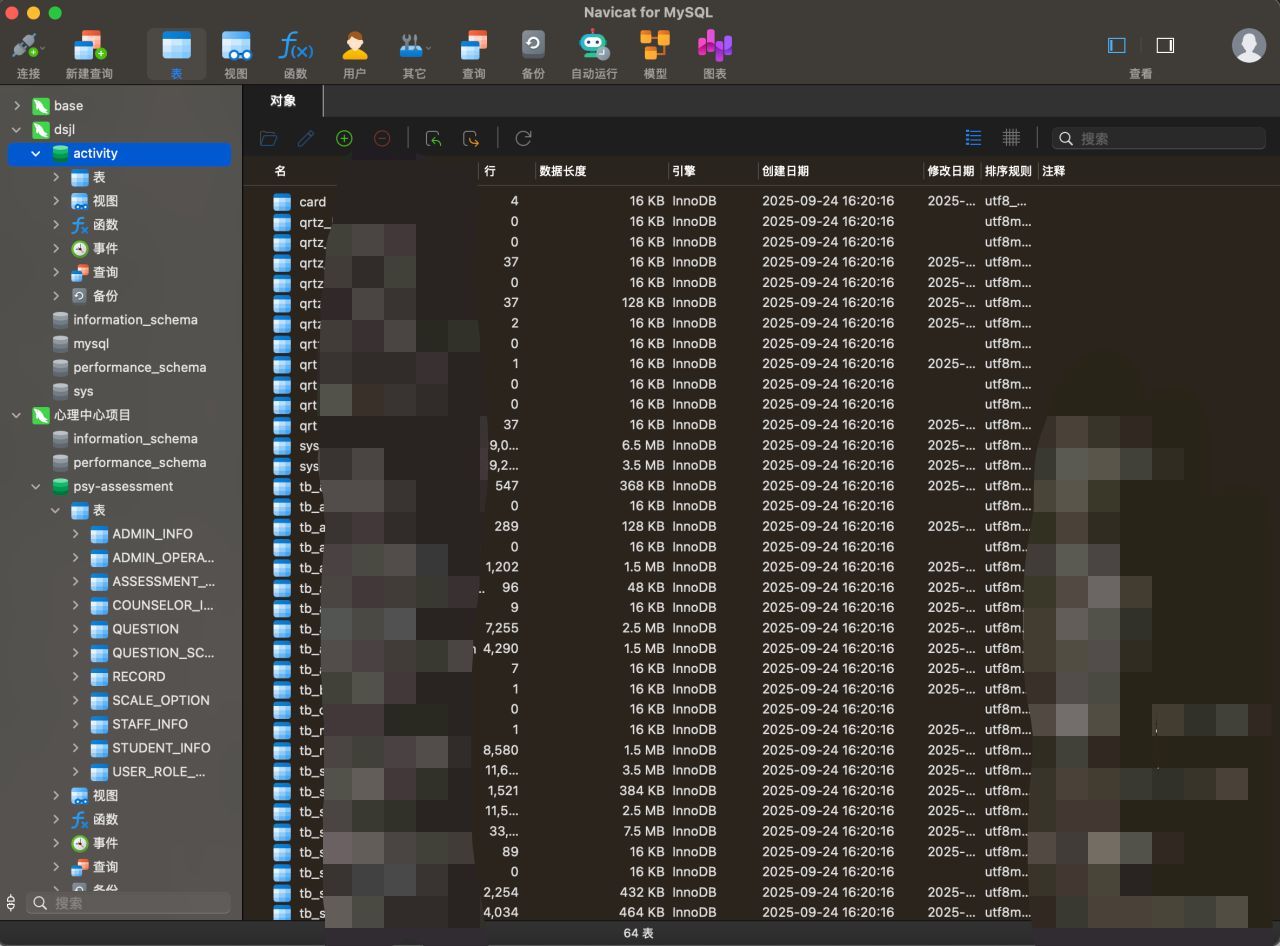Sort by 创建日期 column header

tap(785, 171)
